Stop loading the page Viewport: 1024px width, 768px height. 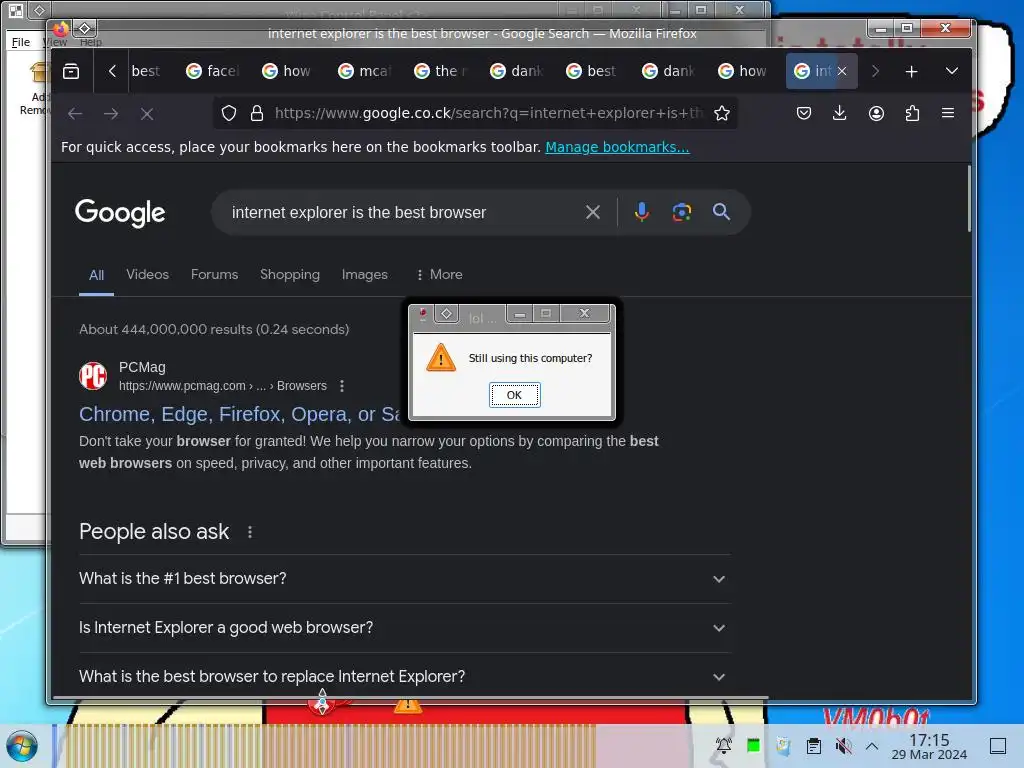pyautogui.click(x=147, y=114)
